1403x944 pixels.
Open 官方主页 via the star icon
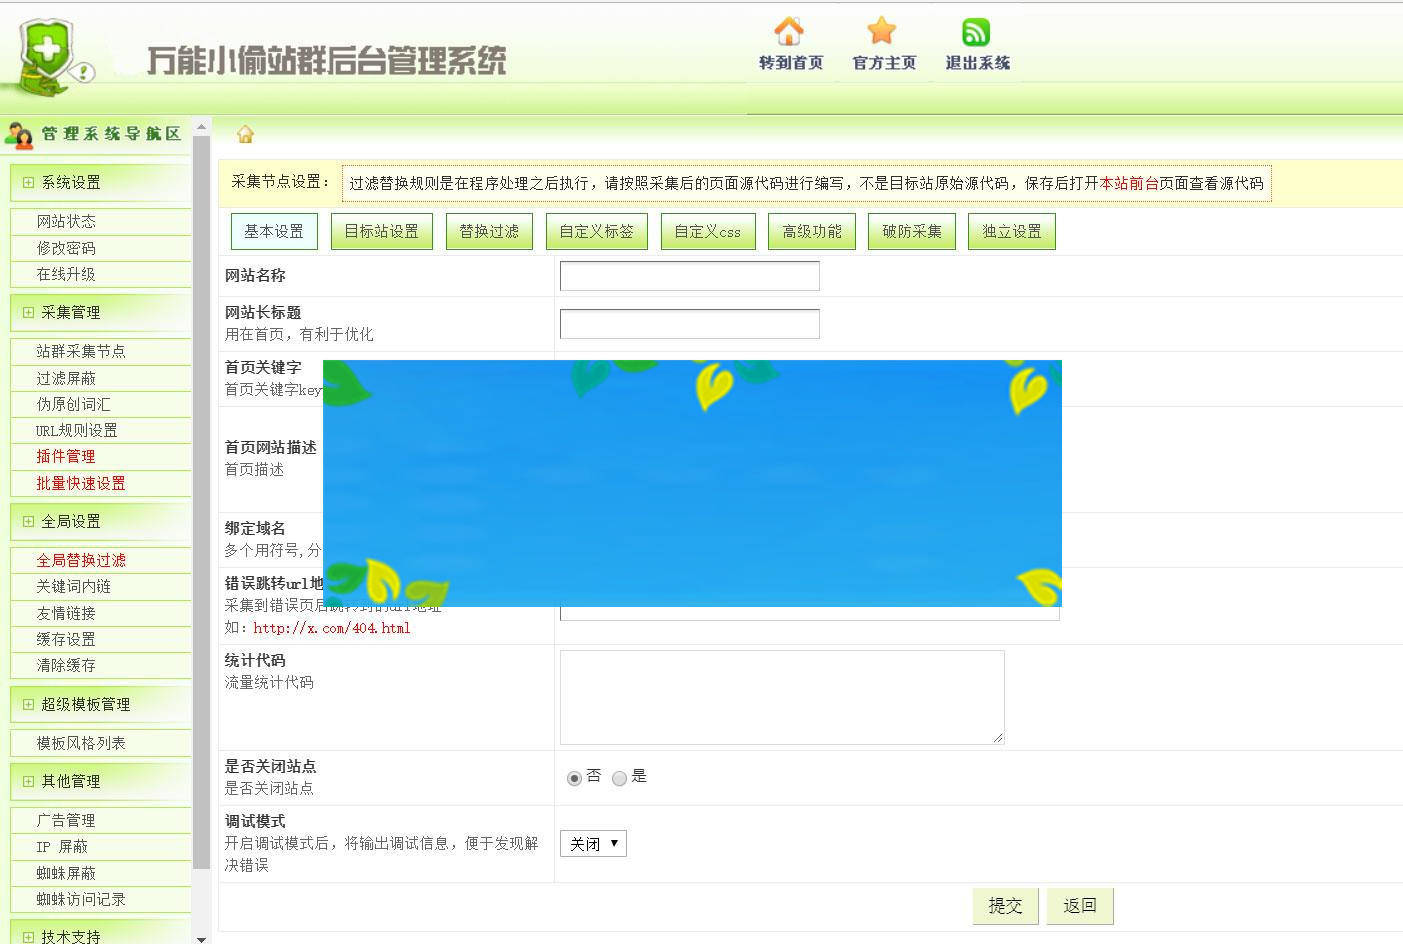click(x=882, y=33)
